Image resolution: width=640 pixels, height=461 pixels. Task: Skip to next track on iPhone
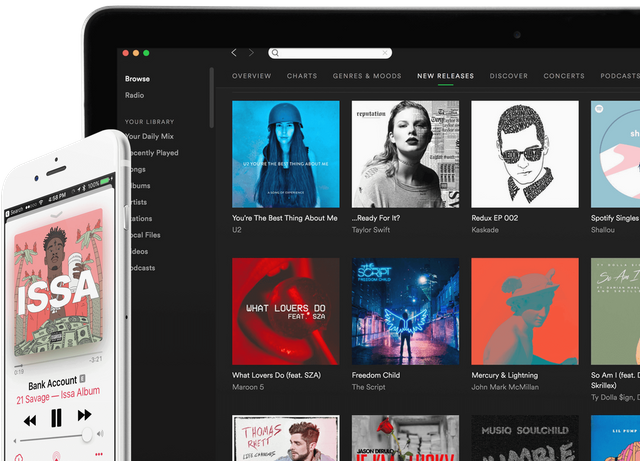pyautogui.click(x=84, y=415)
